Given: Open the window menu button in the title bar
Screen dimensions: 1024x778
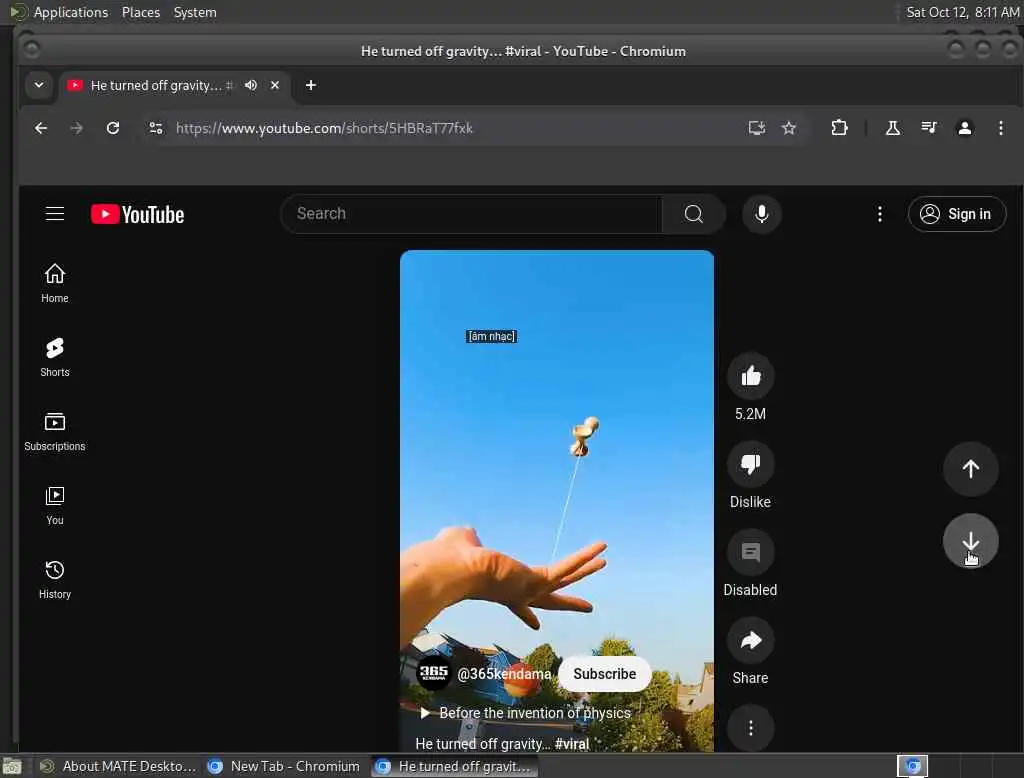Looking at the screenshot, I should point(31,49).
